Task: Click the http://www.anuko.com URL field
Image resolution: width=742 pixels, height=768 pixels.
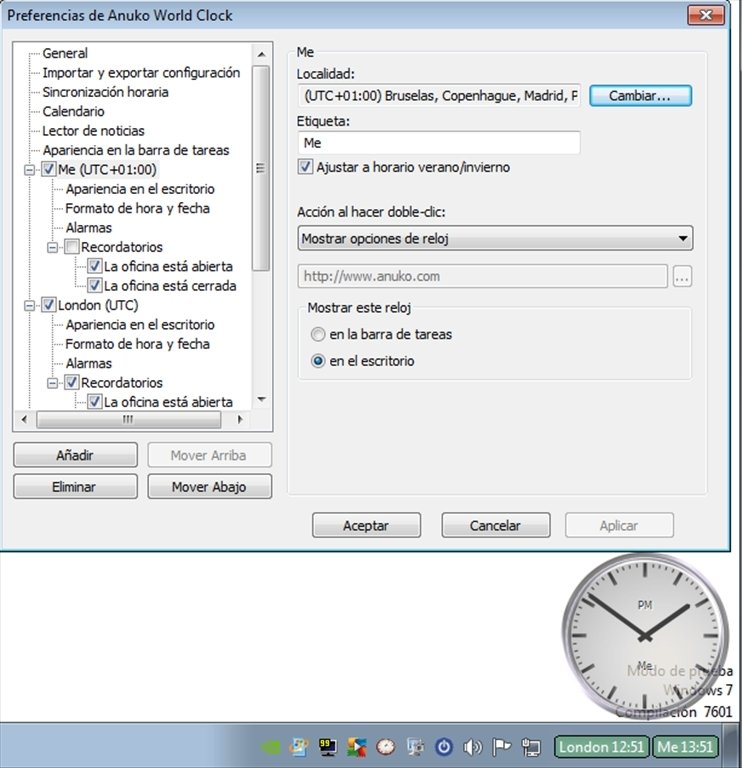Action: [482, 277]
